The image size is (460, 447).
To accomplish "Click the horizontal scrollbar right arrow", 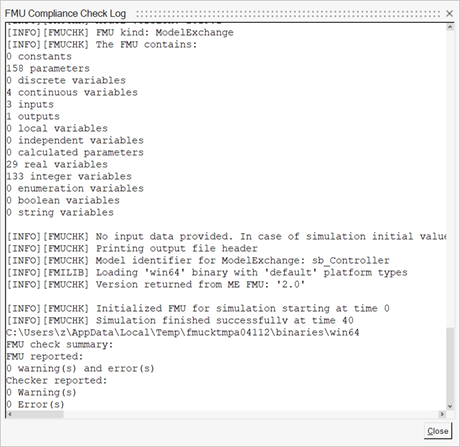I will click(x=442, y=414).
